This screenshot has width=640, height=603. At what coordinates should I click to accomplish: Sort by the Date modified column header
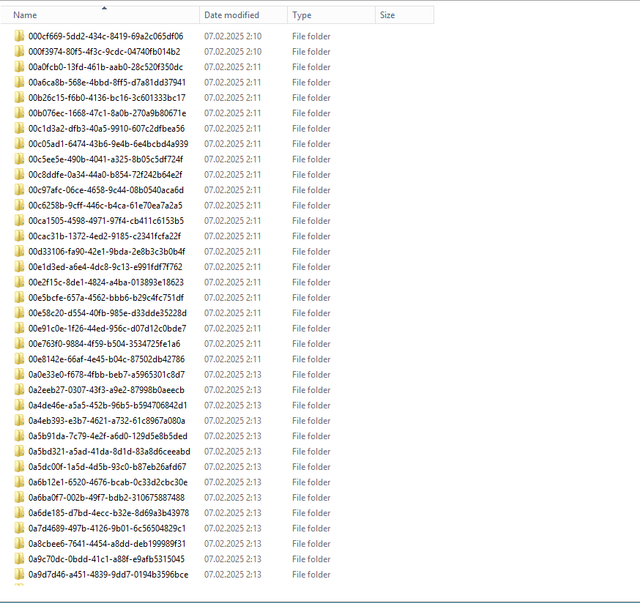click(244, 15)
